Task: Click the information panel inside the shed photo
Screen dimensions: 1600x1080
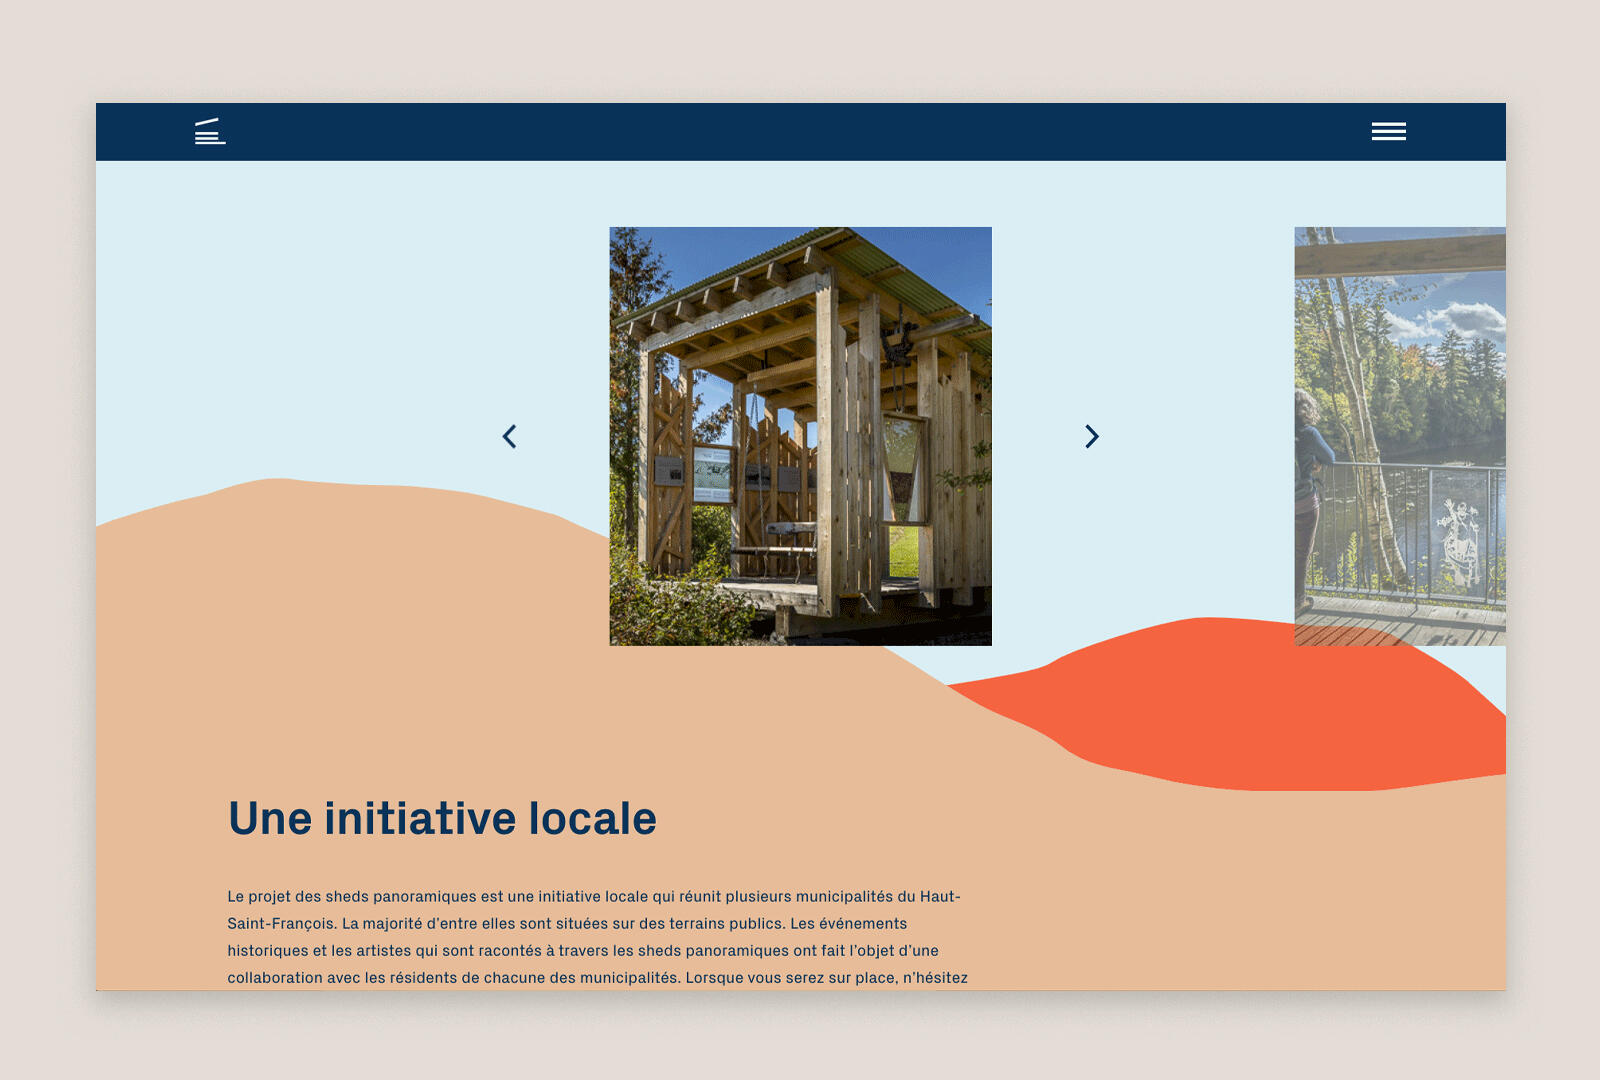Action: (712, 474)
